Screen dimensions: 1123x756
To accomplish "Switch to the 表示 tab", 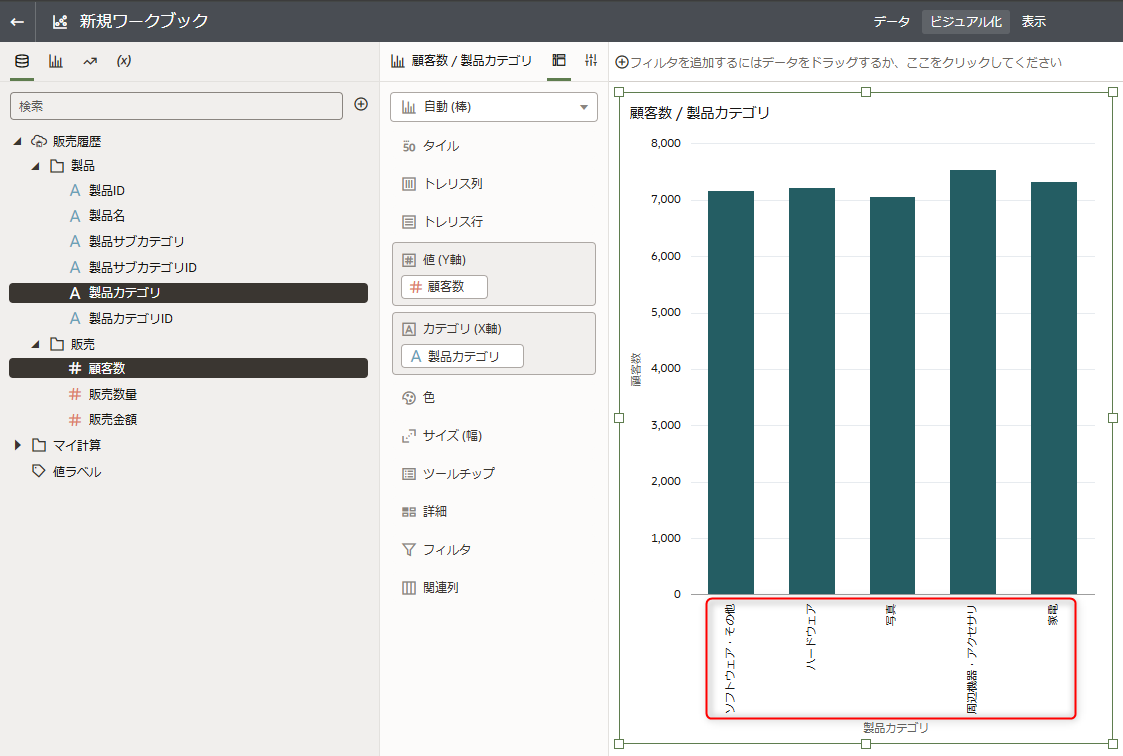I will click(x=1033, y=21).
